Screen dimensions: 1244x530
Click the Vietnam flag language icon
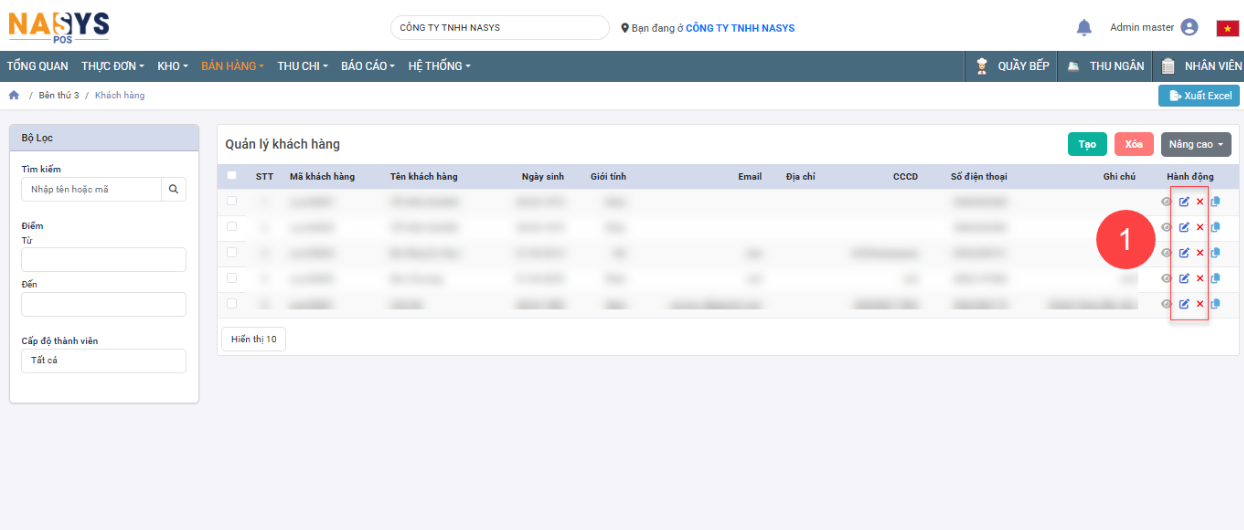pos(1227,28)
